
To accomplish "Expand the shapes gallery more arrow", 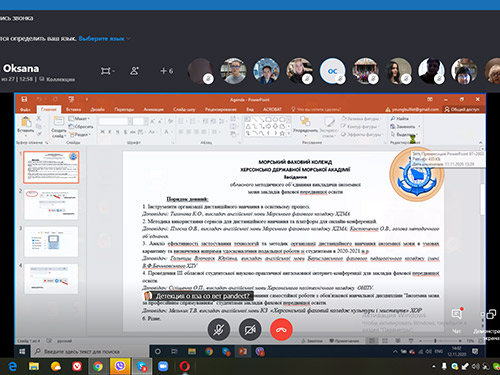I will (288, 134).
